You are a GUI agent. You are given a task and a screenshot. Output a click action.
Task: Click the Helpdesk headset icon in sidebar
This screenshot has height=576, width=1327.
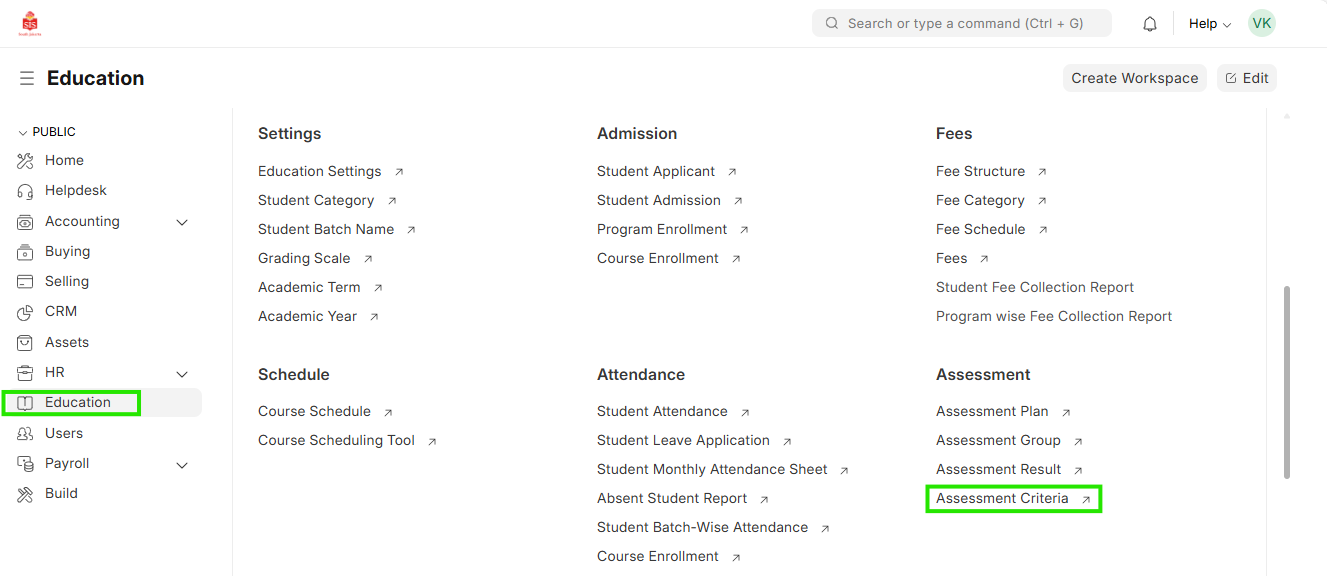[26, 191]
